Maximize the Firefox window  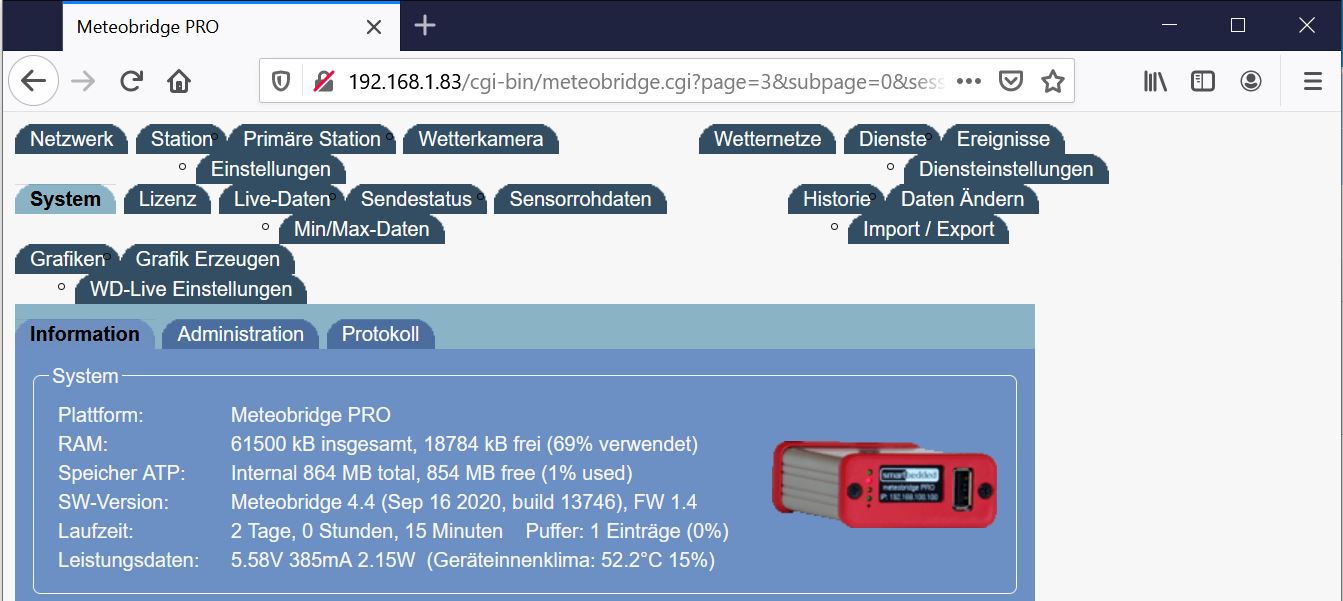(x=1238, y=26)
